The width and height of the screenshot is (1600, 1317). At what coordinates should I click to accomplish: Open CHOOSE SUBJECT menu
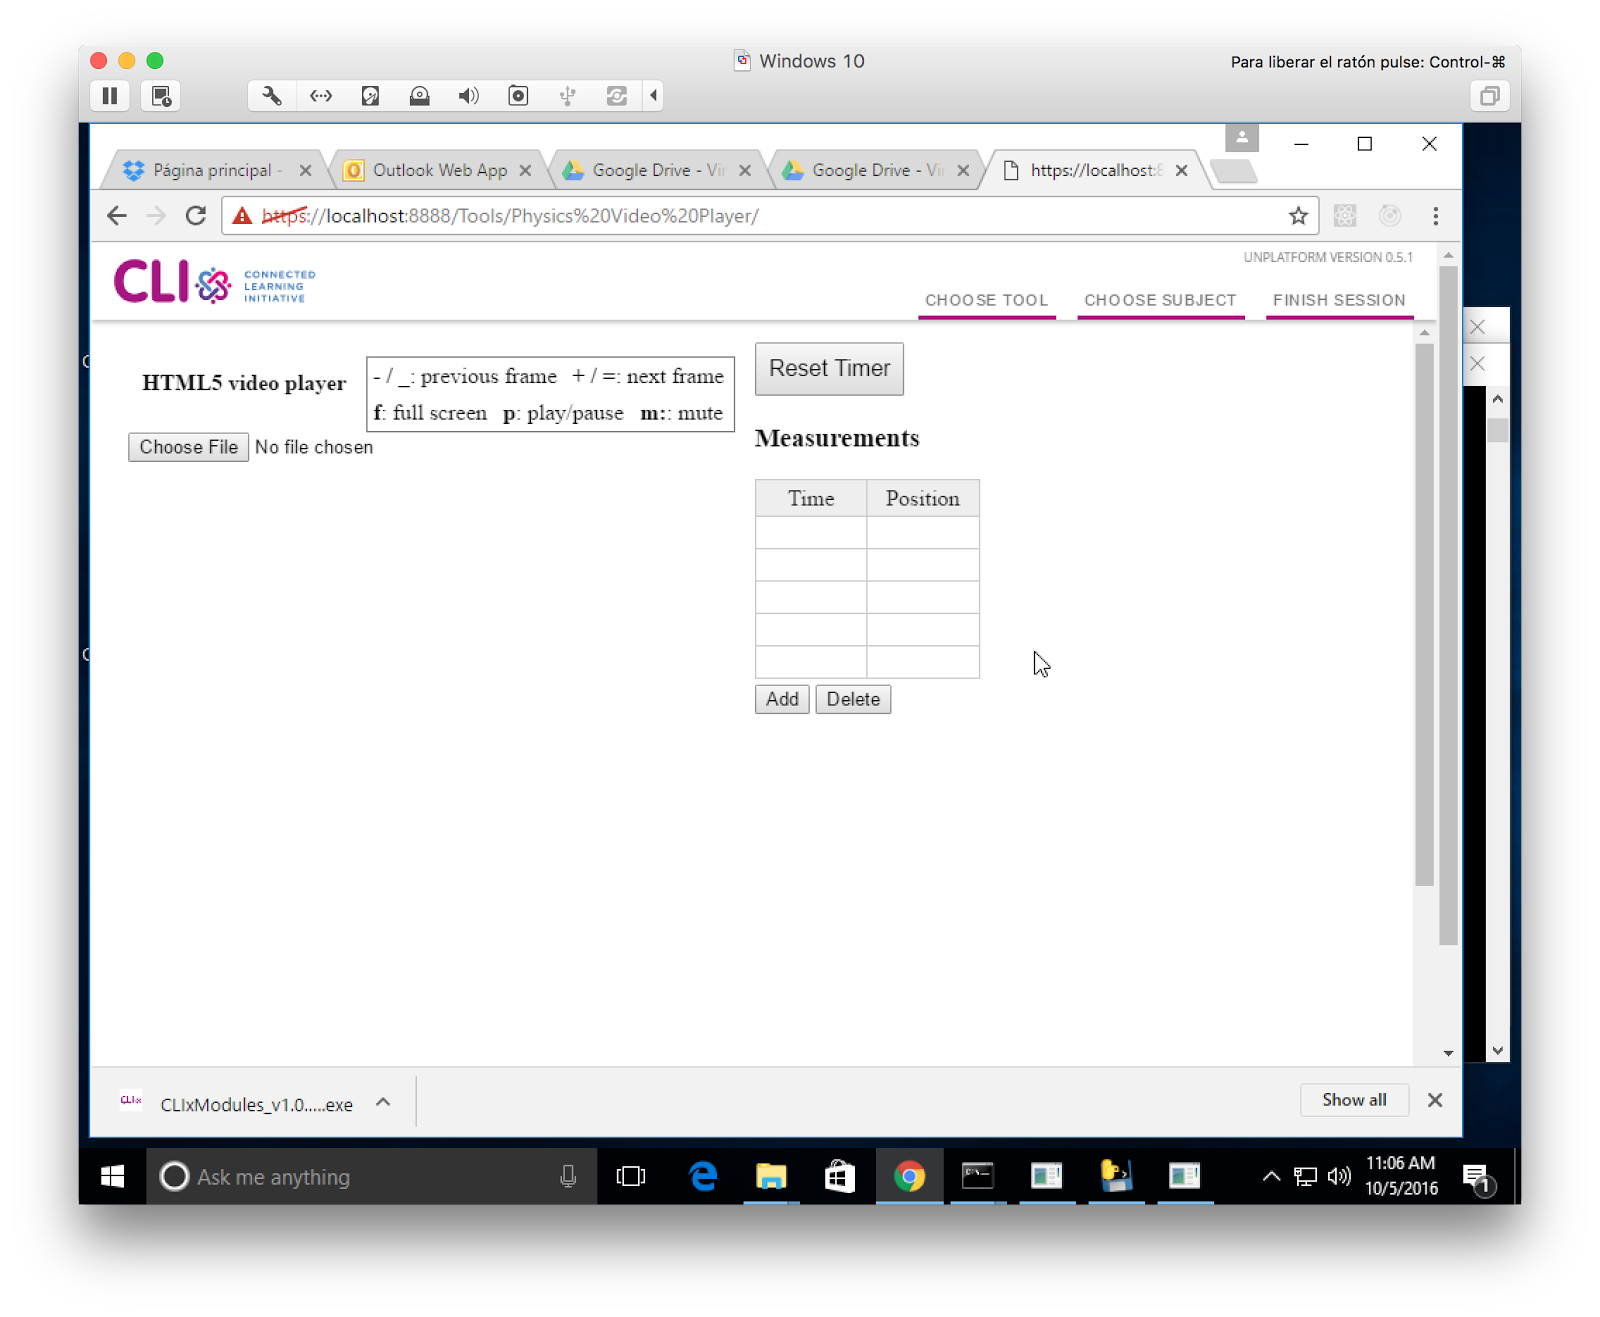tap(1160, 300)
